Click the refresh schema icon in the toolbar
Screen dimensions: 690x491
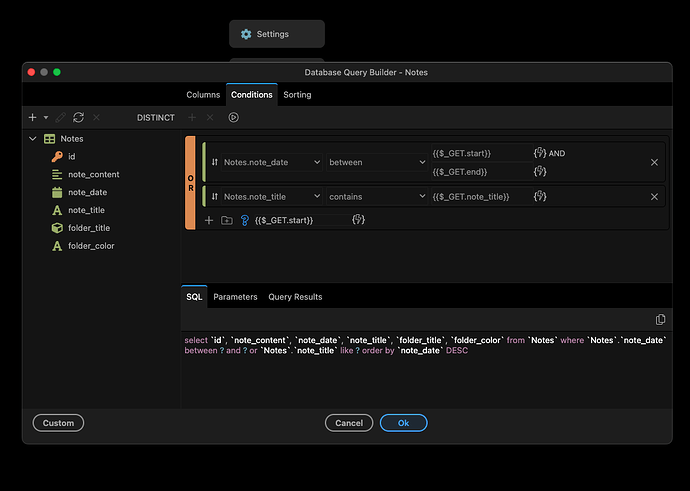coord(78,117)
